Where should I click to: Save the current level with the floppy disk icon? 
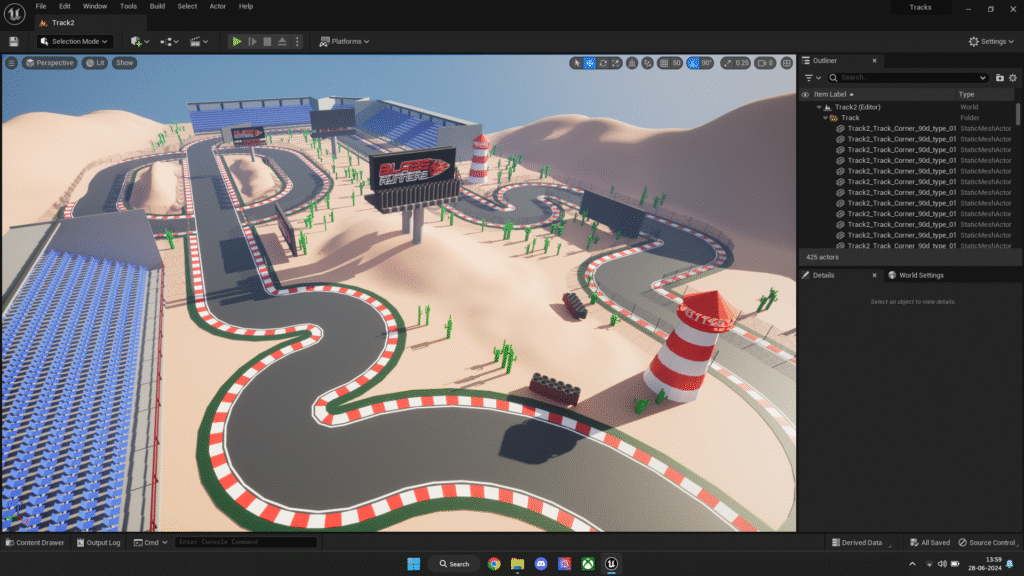pyautogui.click(x=14, y=41)
